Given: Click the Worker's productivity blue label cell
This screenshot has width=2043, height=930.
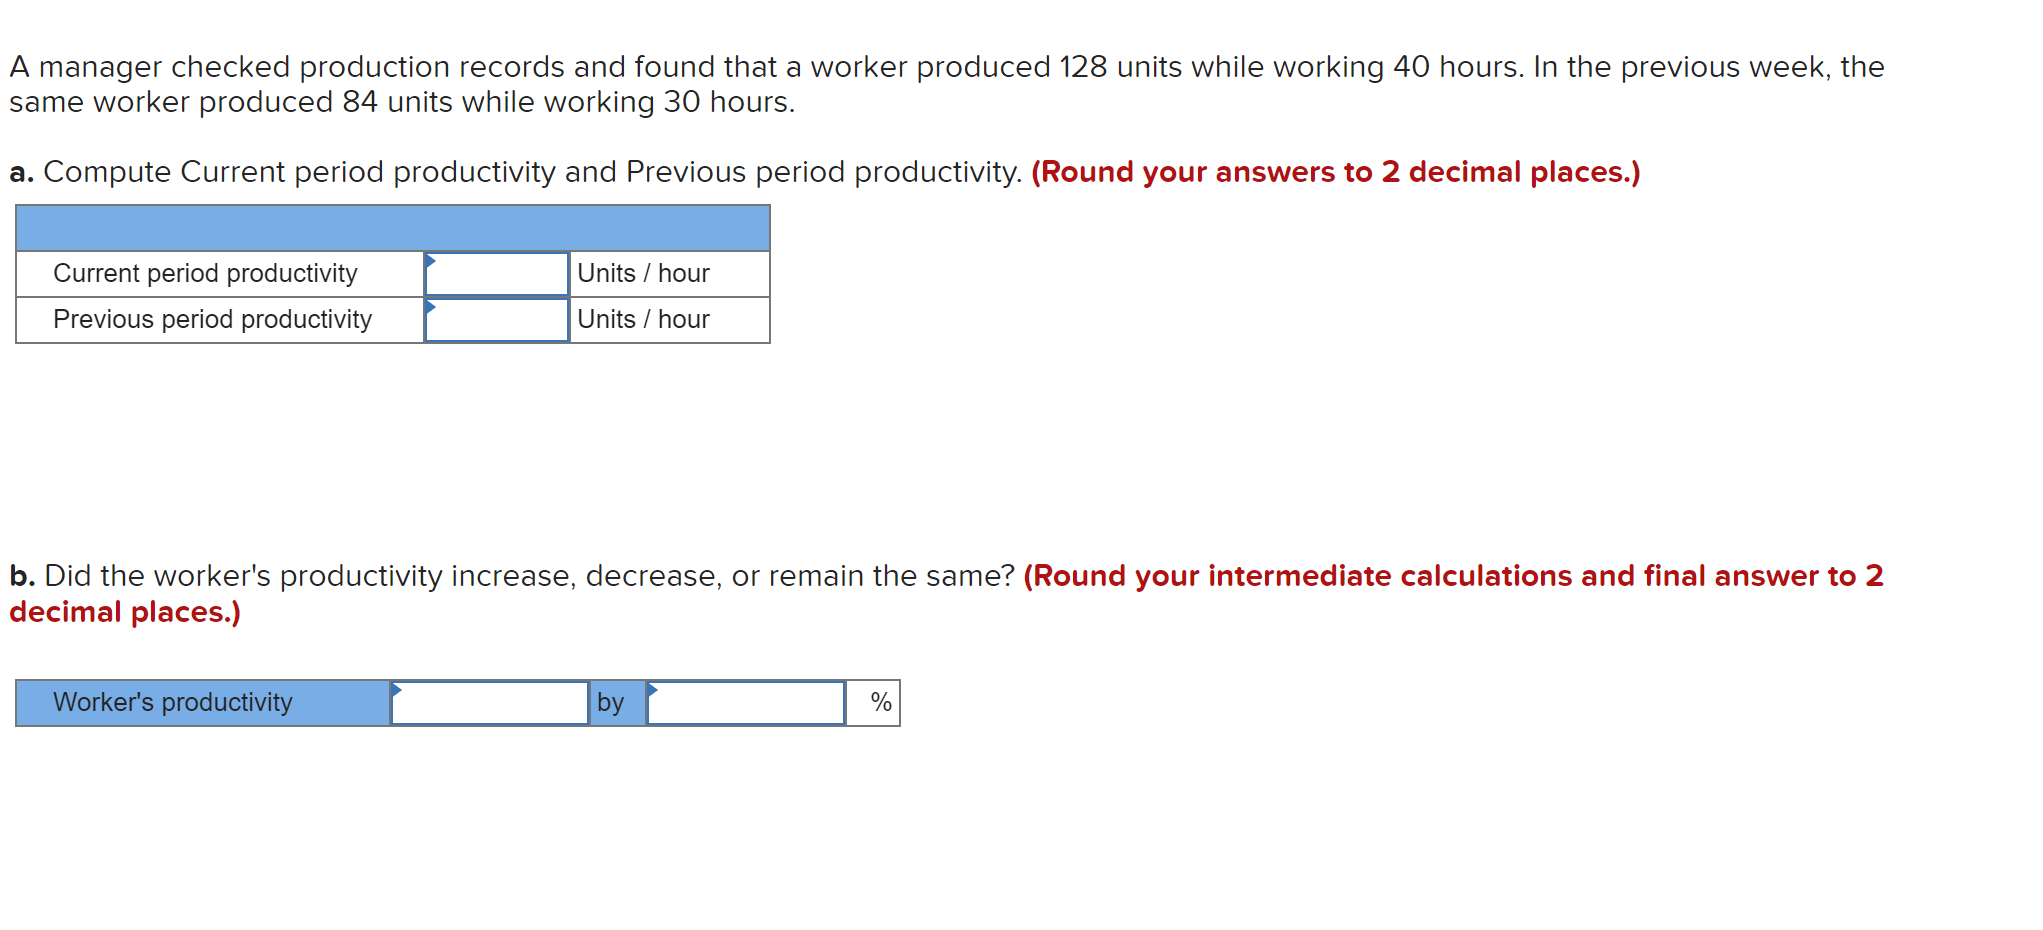Looking at the screenshot, I should (x=203, y=703).
